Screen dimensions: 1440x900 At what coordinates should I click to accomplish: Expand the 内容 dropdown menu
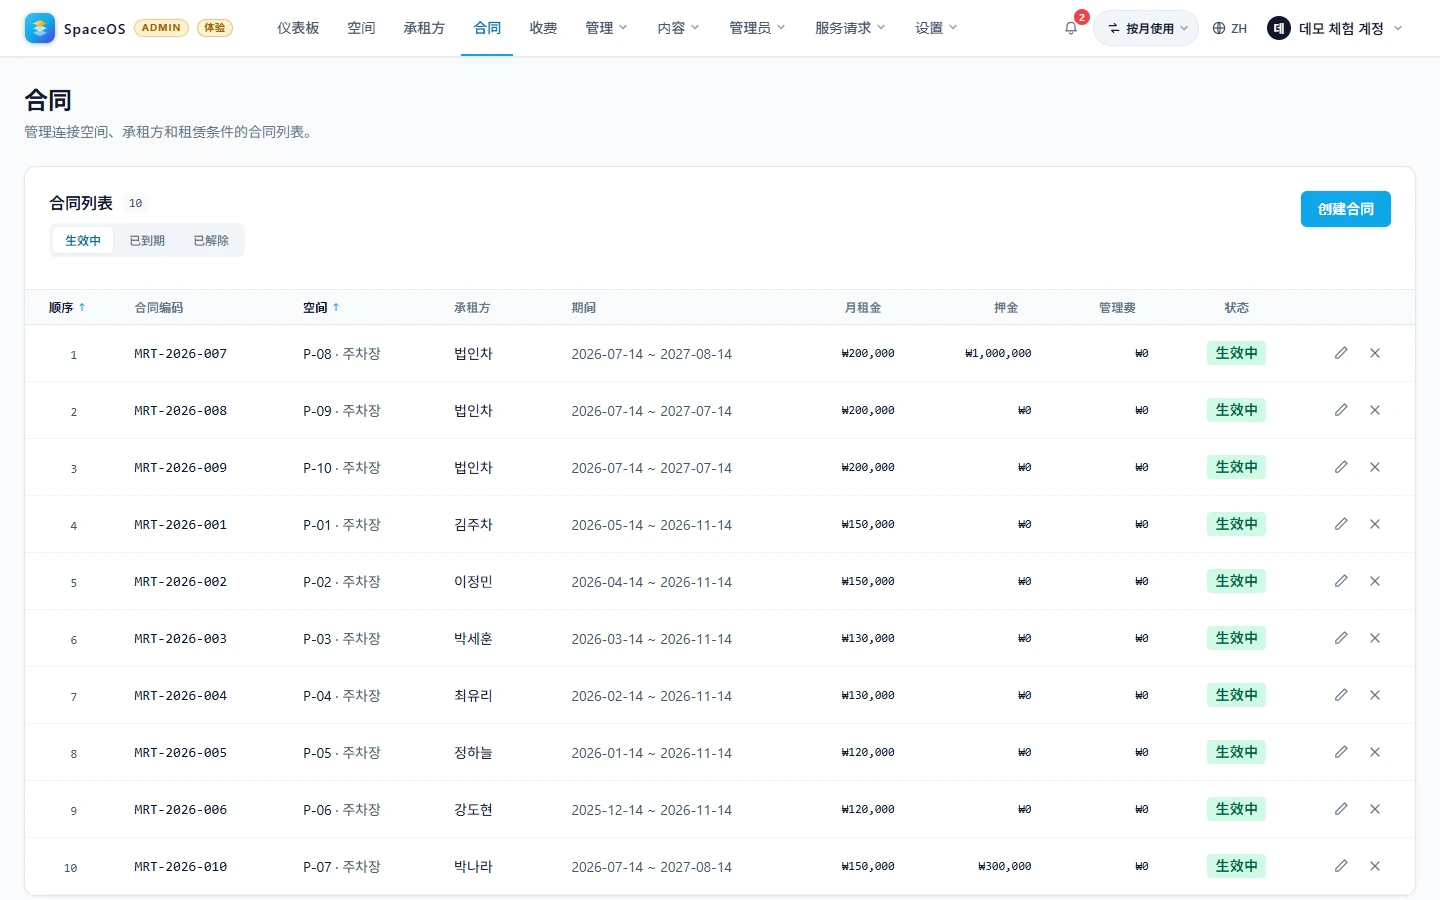(x=678, y=28)
